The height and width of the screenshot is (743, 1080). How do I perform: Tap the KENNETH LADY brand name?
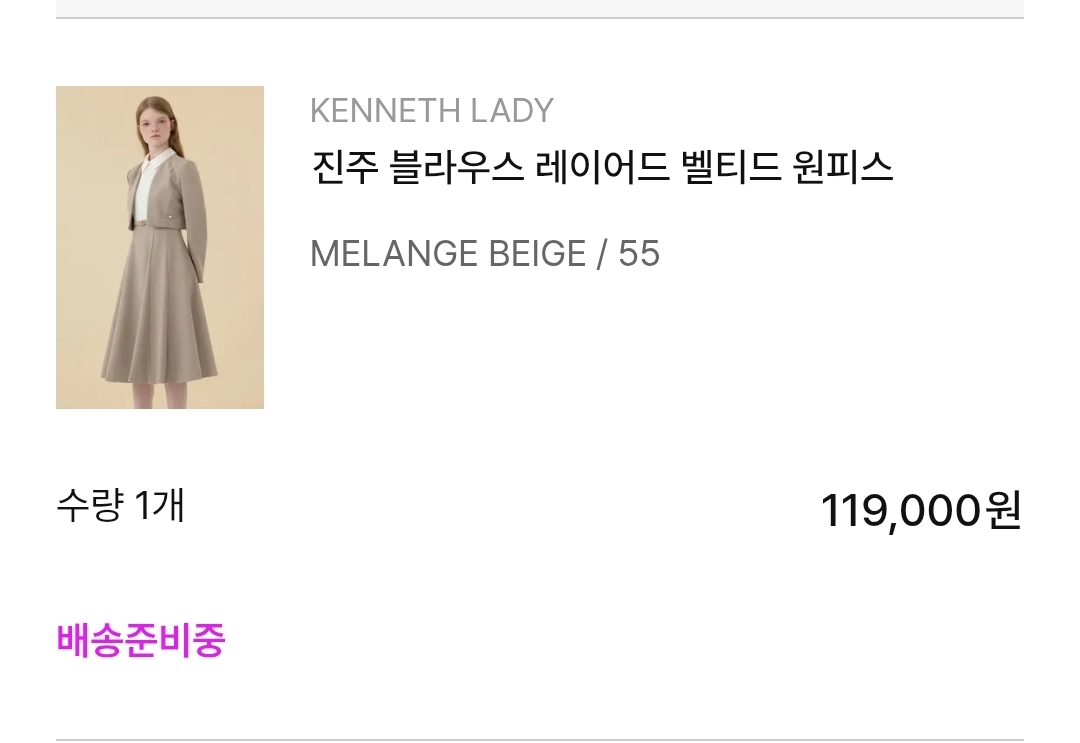[431, 111]
